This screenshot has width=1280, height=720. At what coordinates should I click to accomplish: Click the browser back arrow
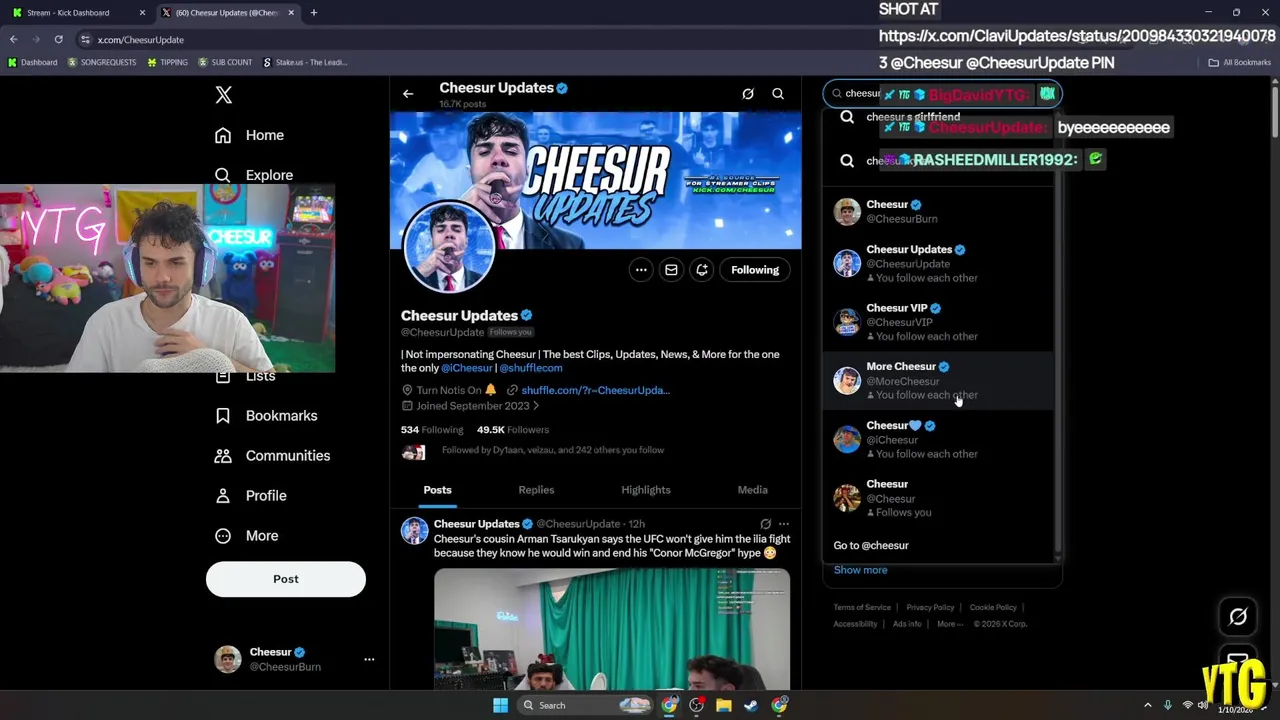(14, 40)
